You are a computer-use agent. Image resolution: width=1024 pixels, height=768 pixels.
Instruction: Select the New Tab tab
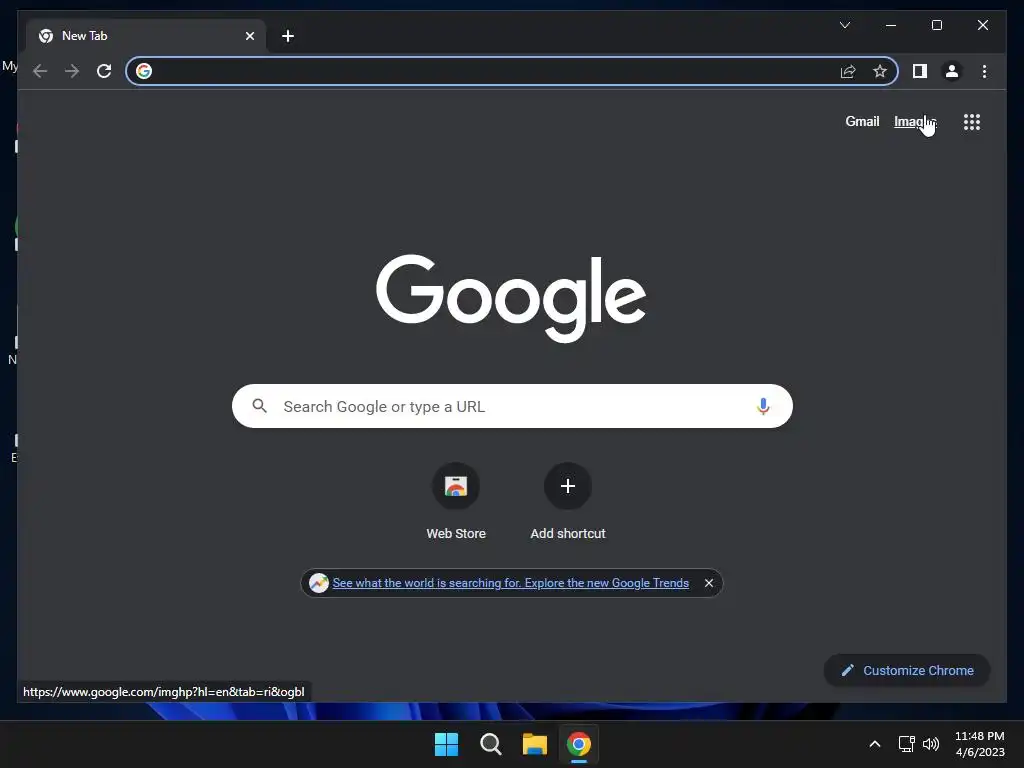[x=145, y=36]
